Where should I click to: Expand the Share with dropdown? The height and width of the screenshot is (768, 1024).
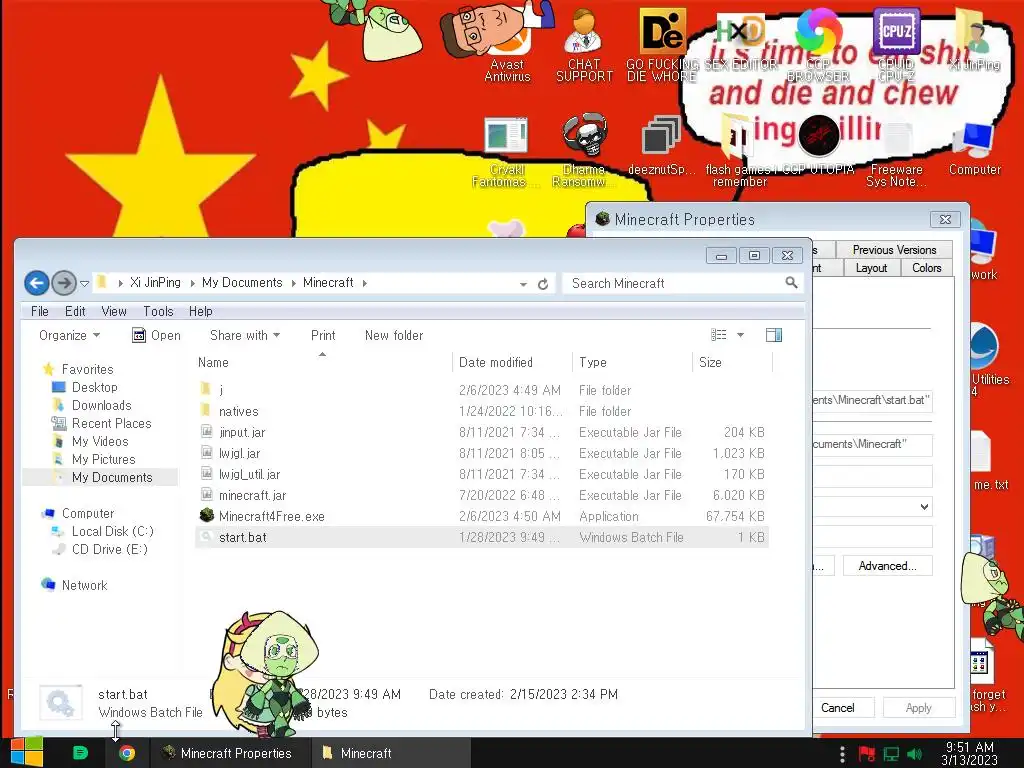pos(245,335)
